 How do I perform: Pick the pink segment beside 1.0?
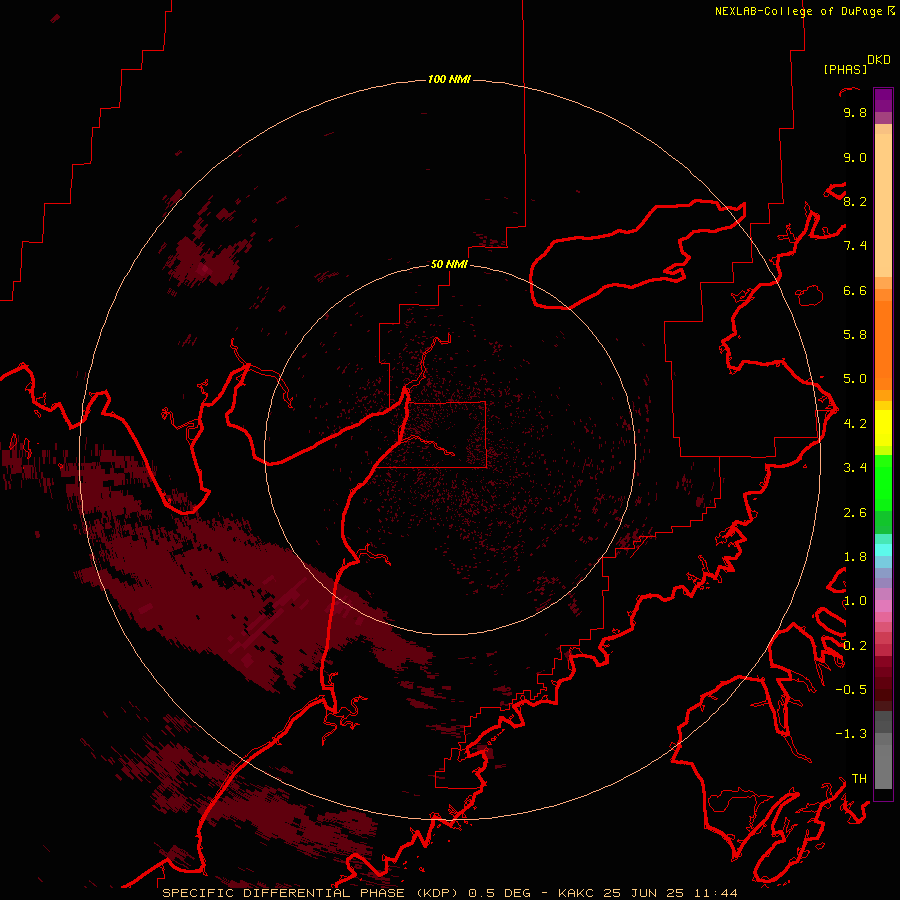(883, 606)
